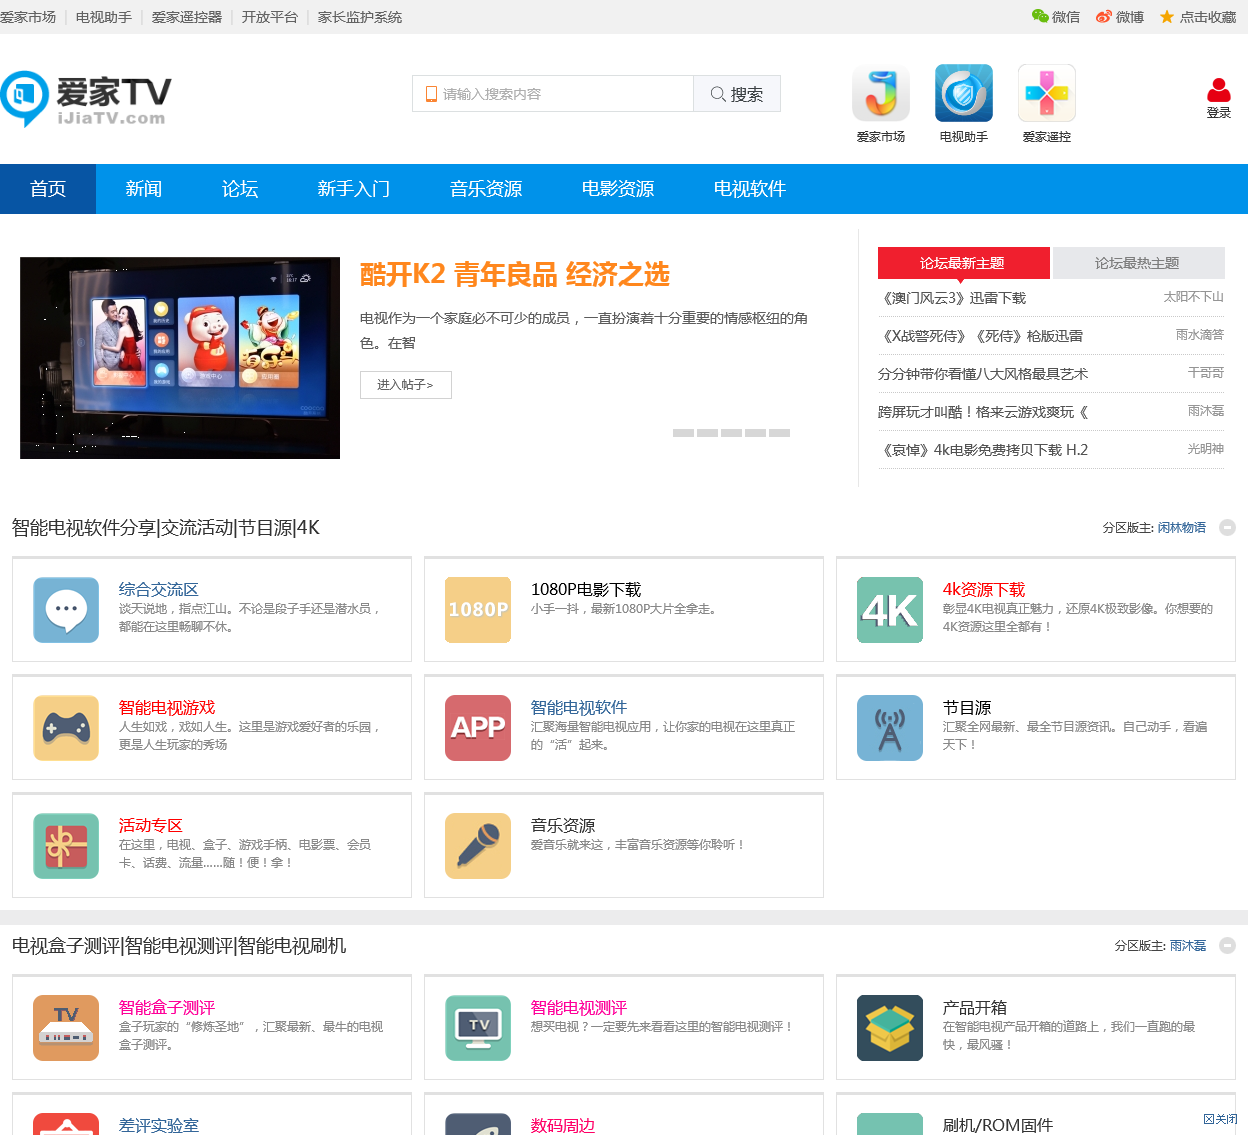Open 电视软件 in the navigation bar
This screenshot has width=1248, height=1135.
[x=750, y=189]
